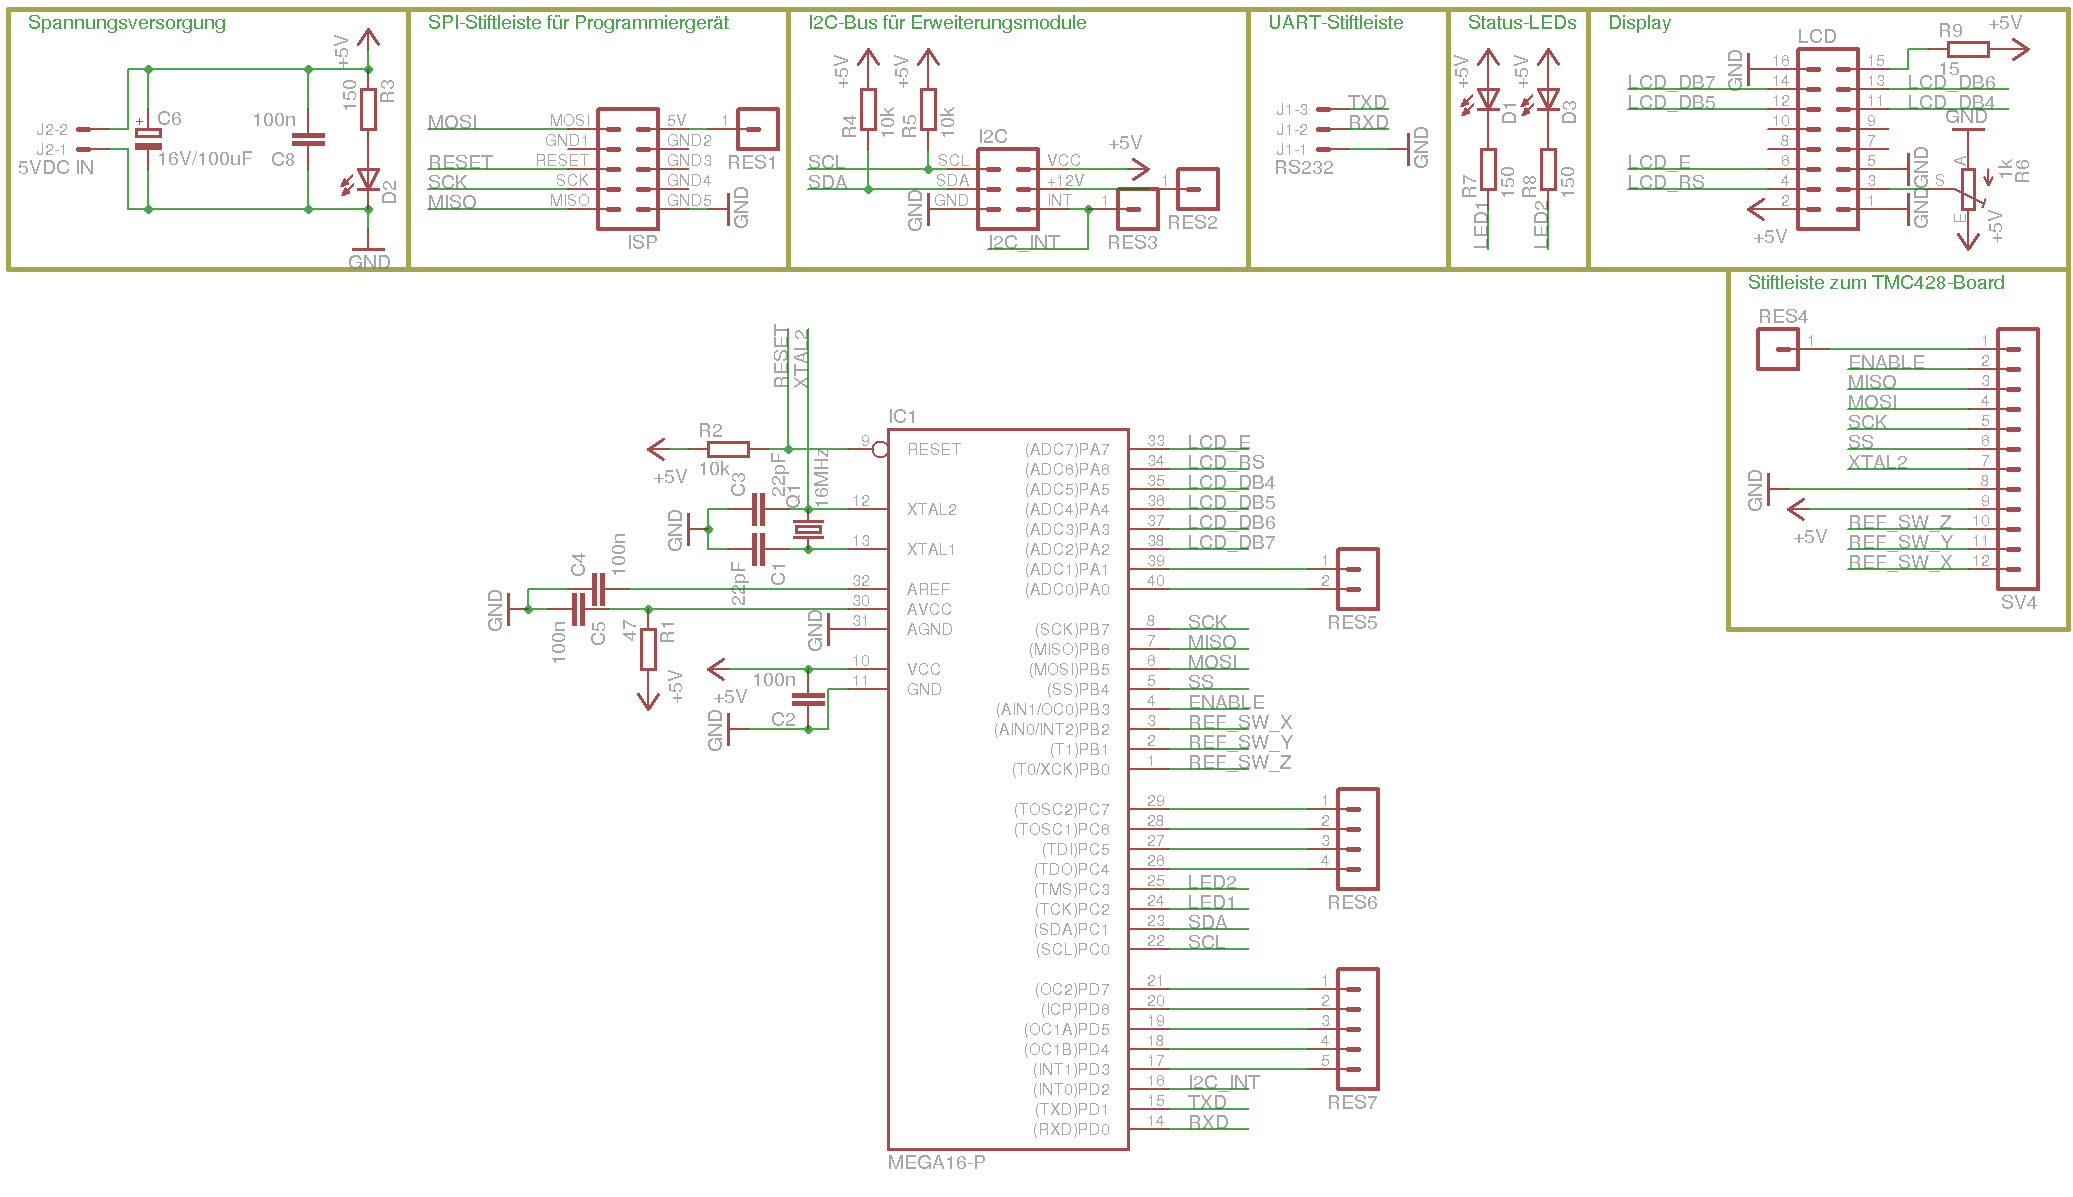Click the 'LED2' net label at pin 25
This screenshot has width=2073, height=1197.
tap(1212, 882)
